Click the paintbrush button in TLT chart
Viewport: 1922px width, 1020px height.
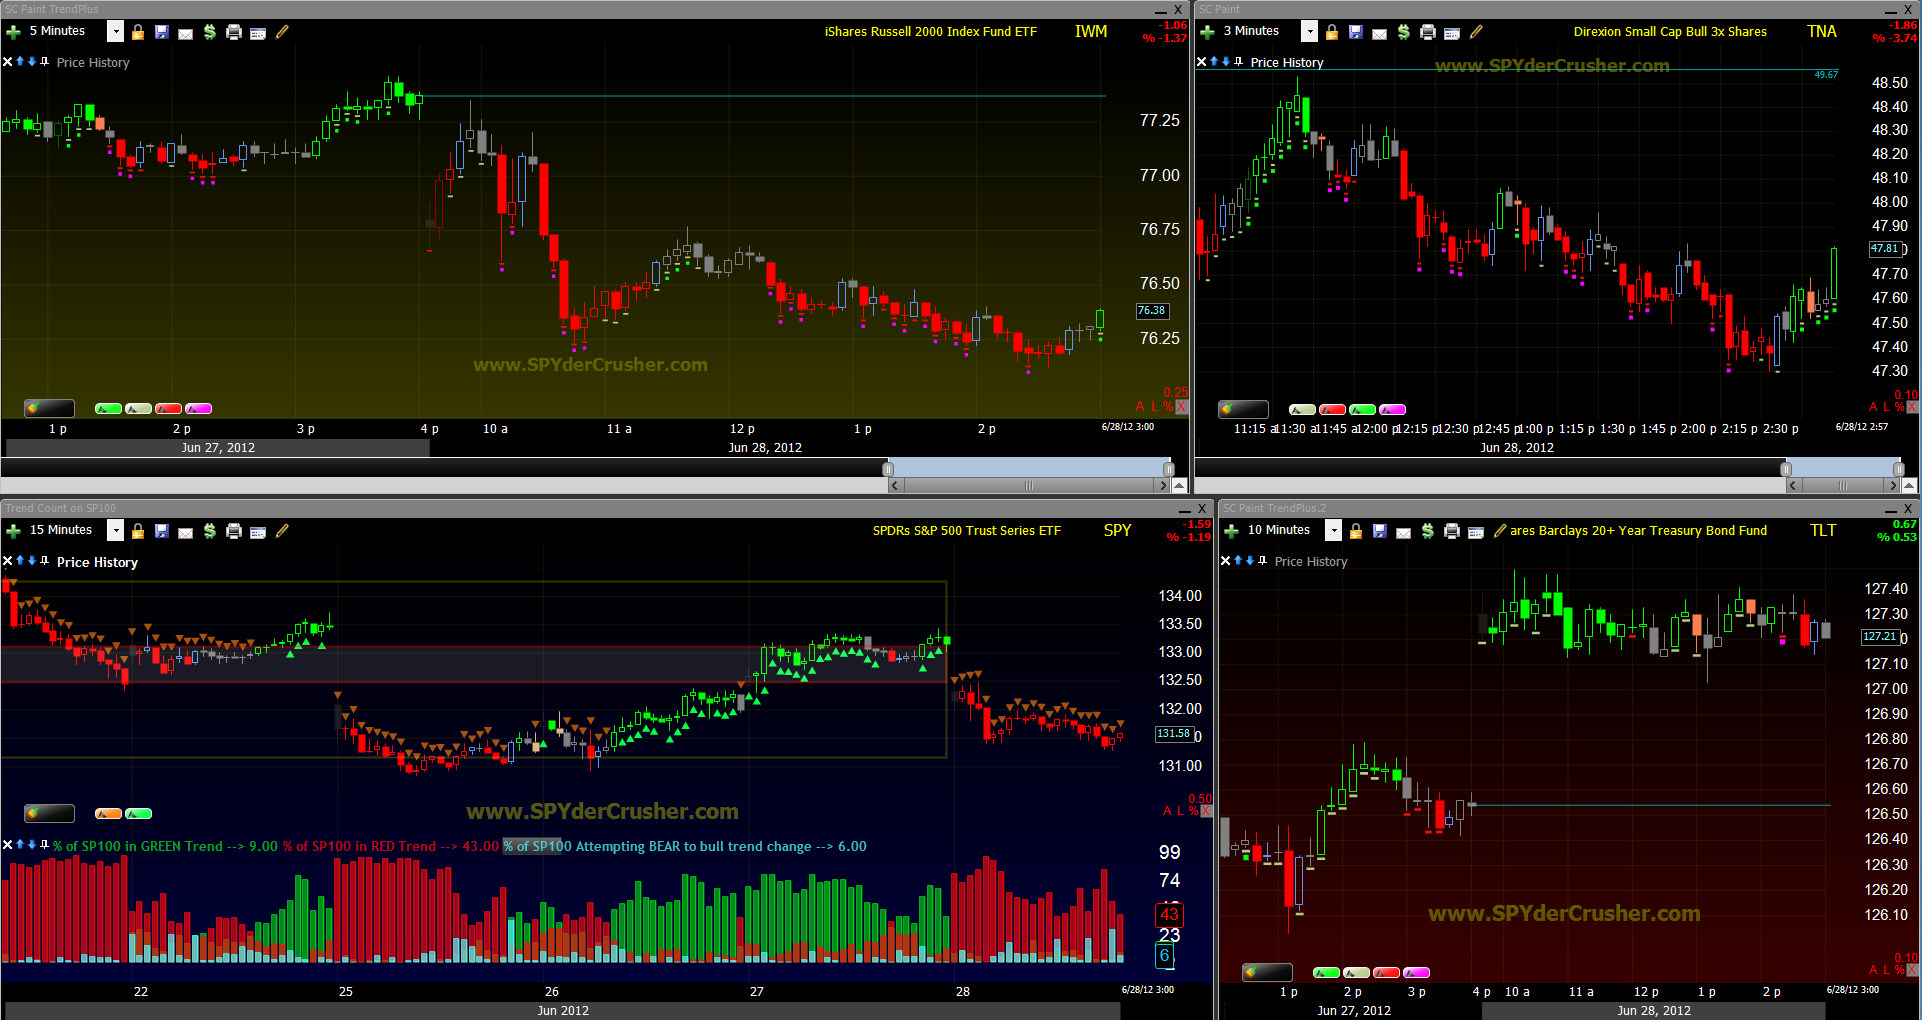[1267, 972]
